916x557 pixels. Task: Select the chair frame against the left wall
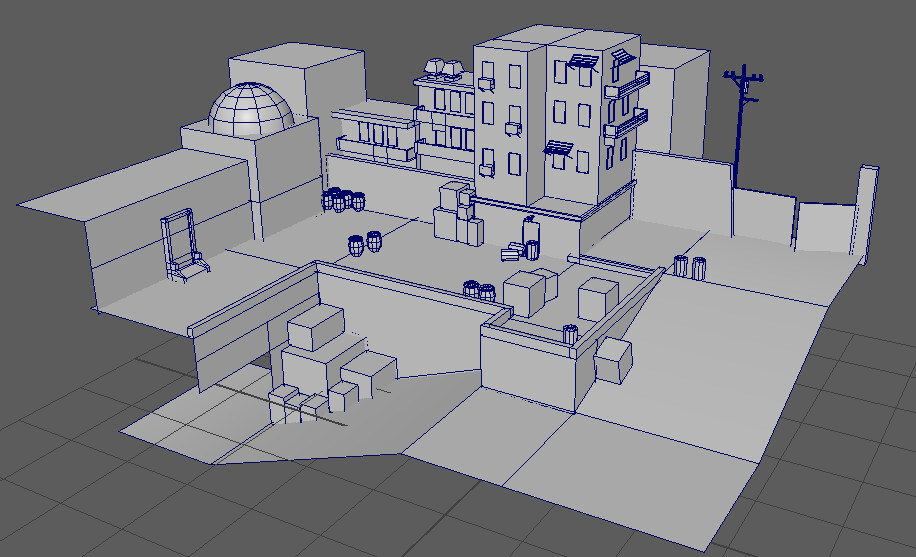point(184,245)
